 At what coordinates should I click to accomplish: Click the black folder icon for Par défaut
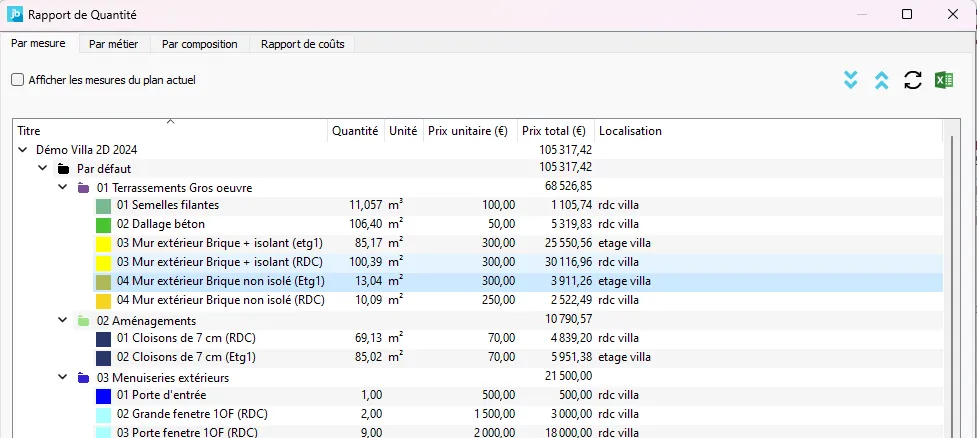[64, 168]
